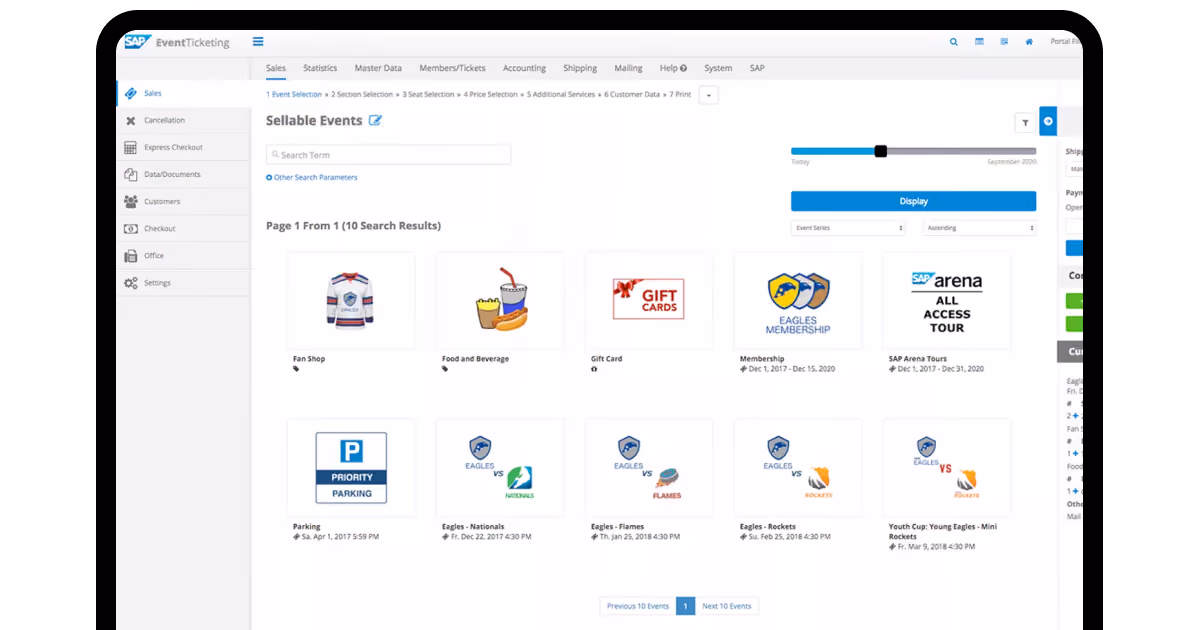Open the Event Series sort dropdown
The width and height of the screenshot is (1200, 630).
(x=848, y=228)
